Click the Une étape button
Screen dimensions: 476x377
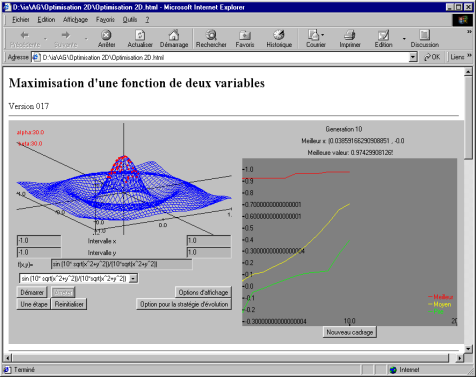tap(34, 304)
